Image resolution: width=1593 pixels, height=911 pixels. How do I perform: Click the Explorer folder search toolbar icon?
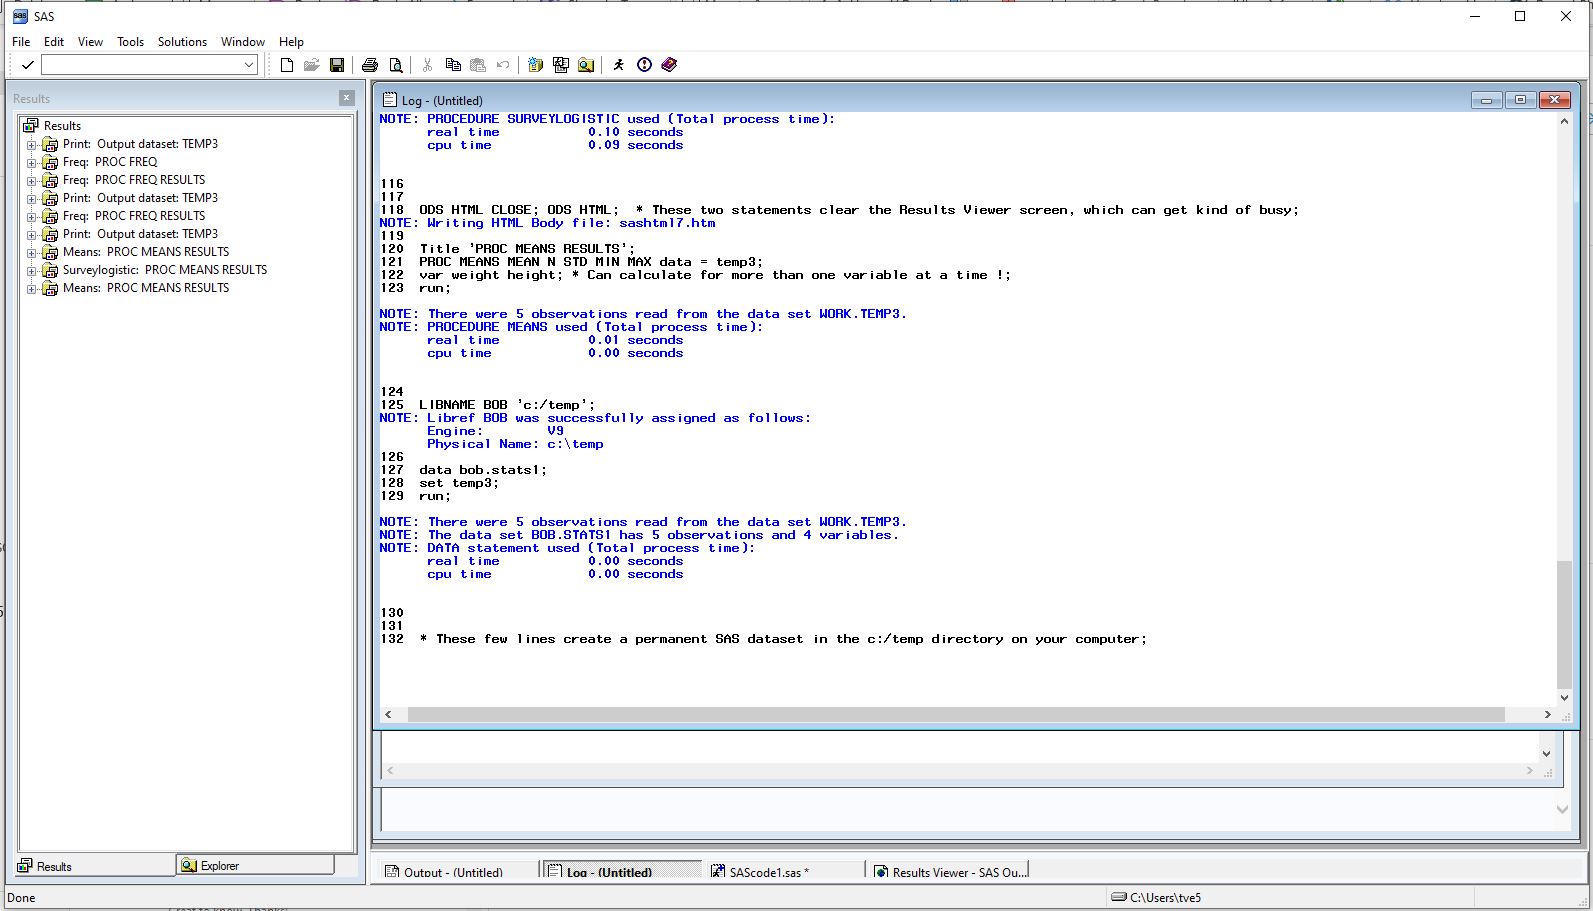[586, 65]
